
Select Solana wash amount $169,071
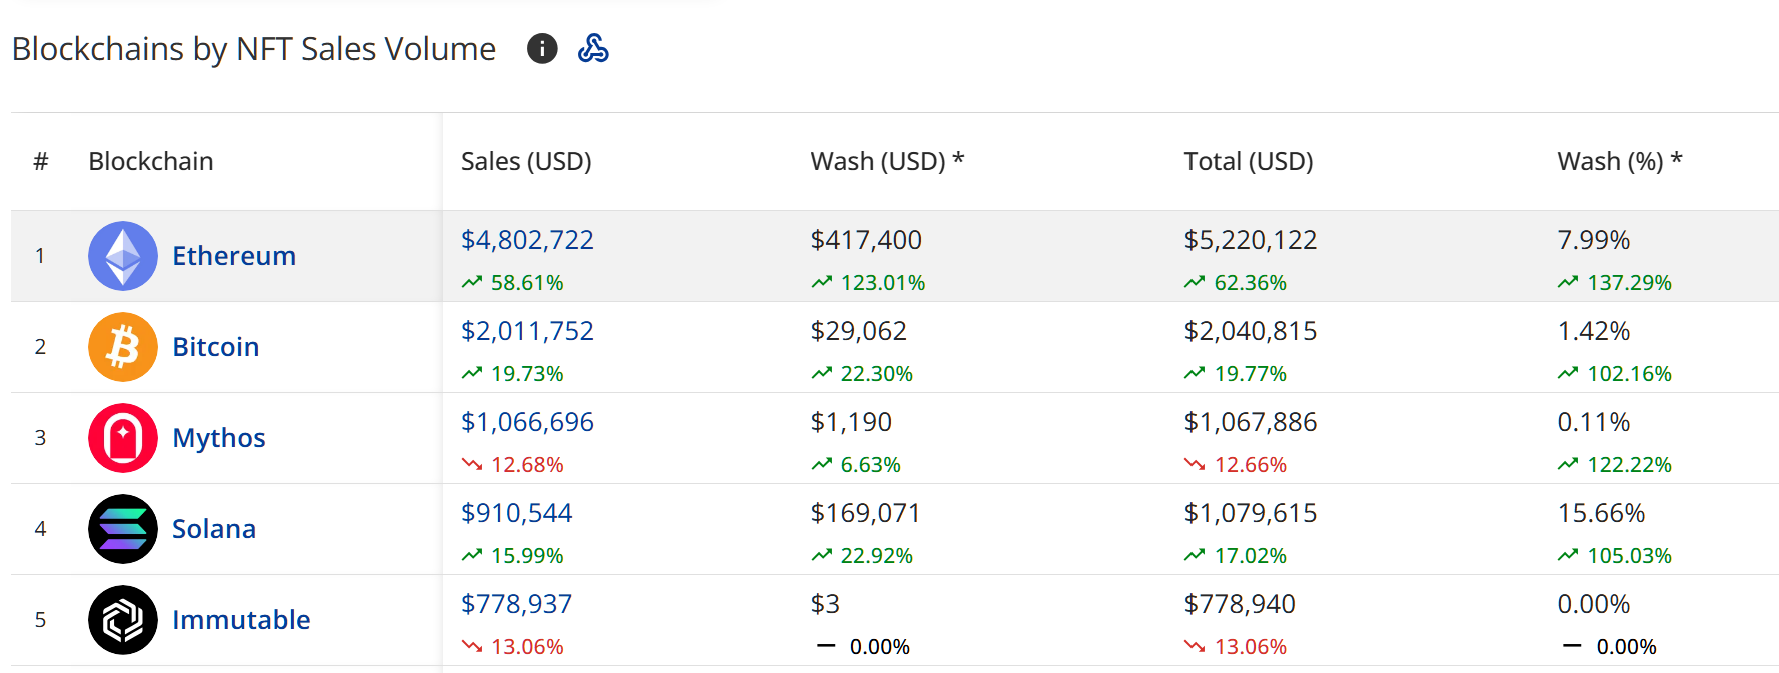coord(865,513)
